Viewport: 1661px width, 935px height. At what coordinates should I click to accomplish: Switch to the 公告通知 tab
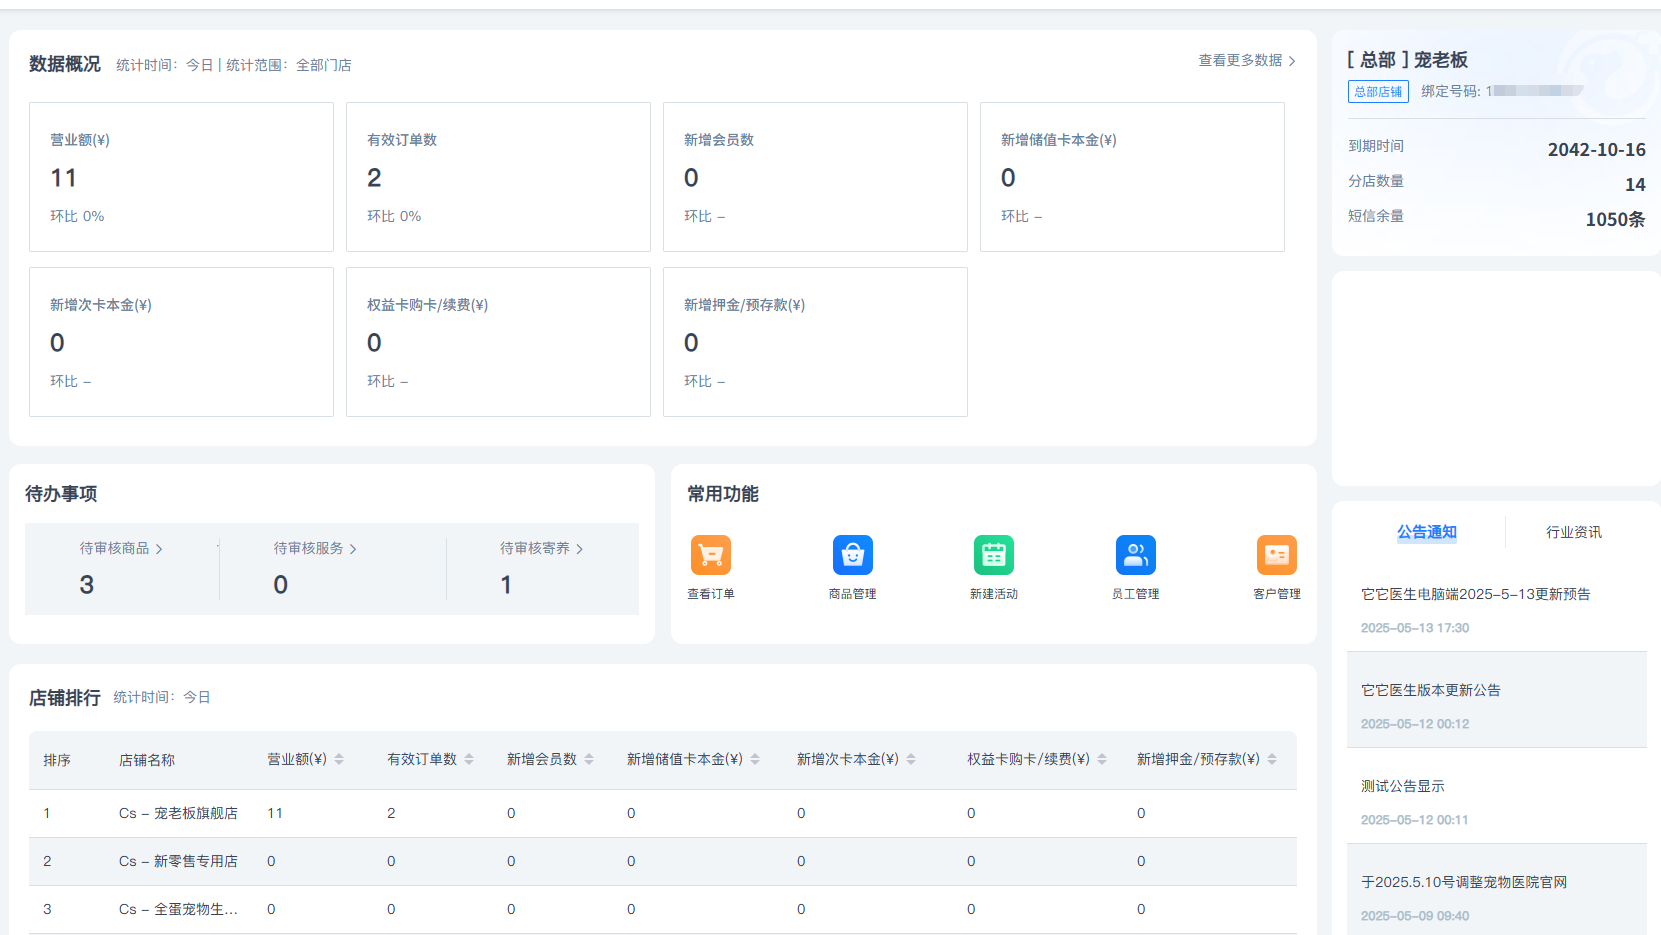point(1426,533)
